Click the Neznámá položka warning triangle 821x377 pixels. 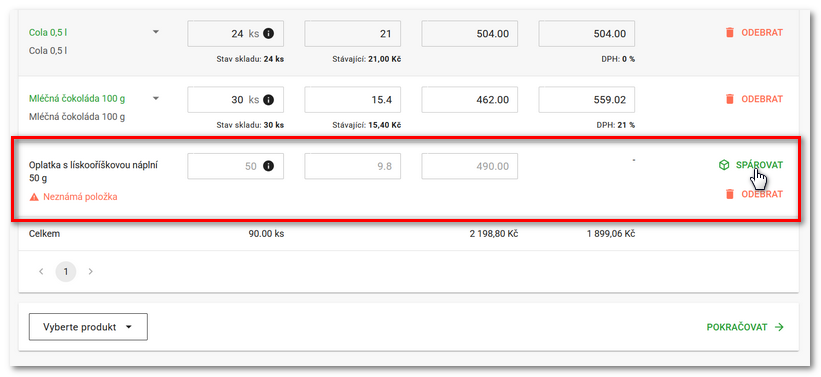[34, 197]
